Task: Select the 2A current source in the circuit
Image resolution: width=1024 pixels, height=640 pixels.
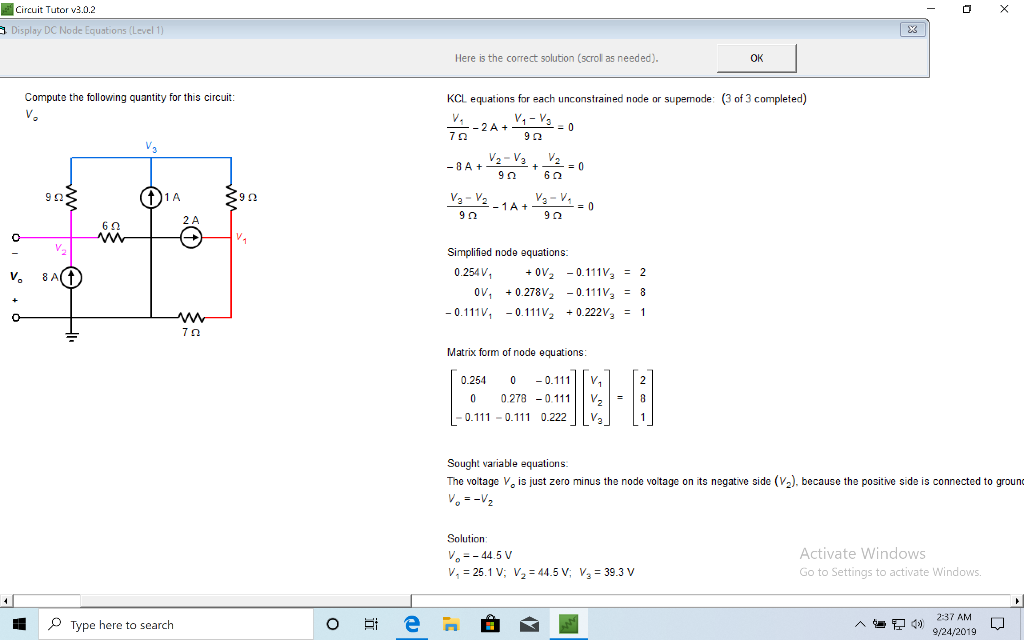Action: click(190, 238)
